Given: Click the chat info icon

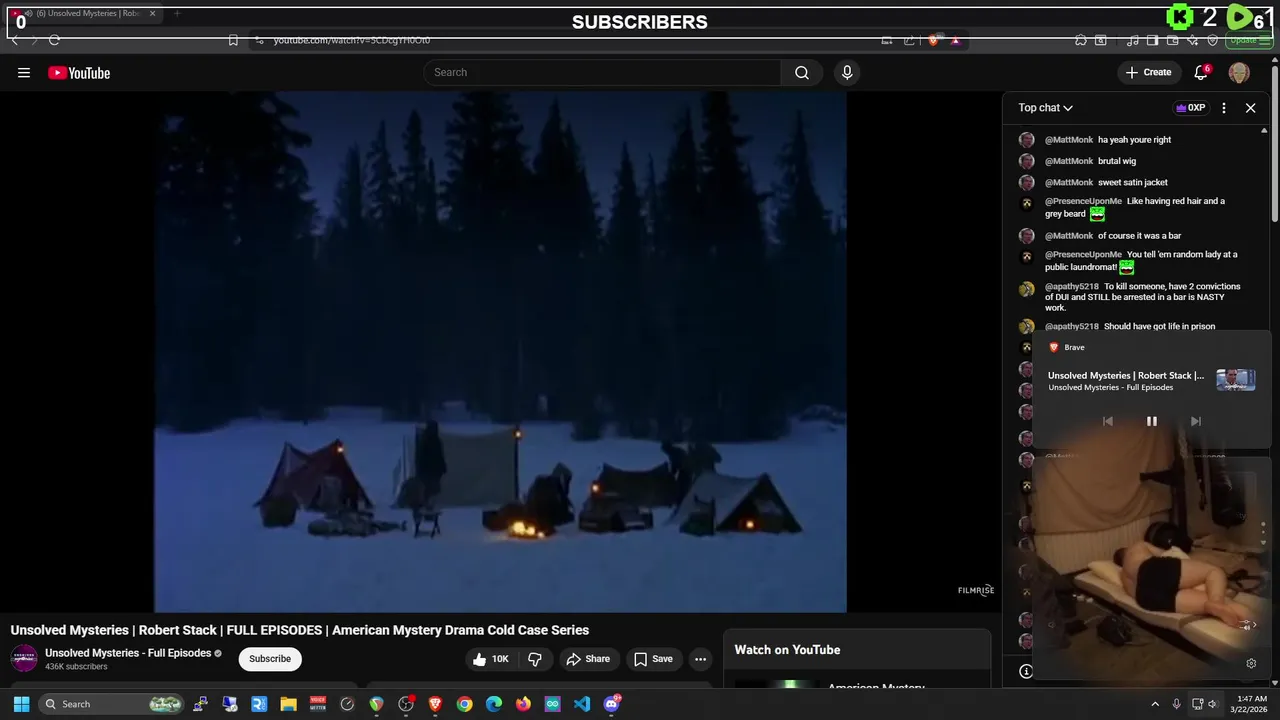Looking at the screenshot, I should (x=1026, y=671).
